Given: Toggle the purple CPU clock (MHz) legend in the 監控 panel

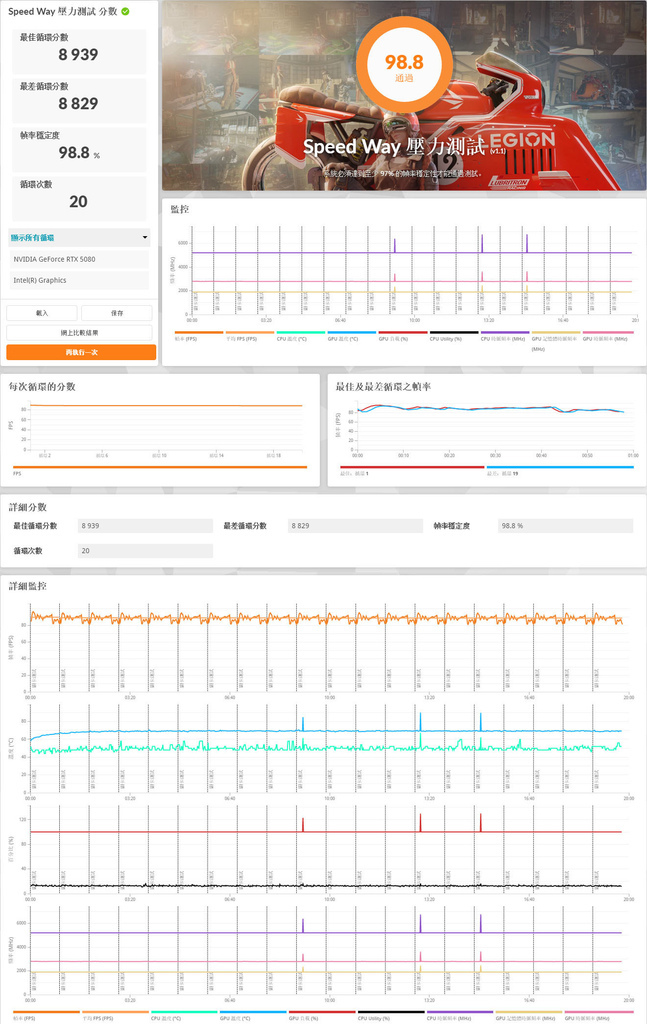Looking at the screenshot, I should click(x=505, y=336).
